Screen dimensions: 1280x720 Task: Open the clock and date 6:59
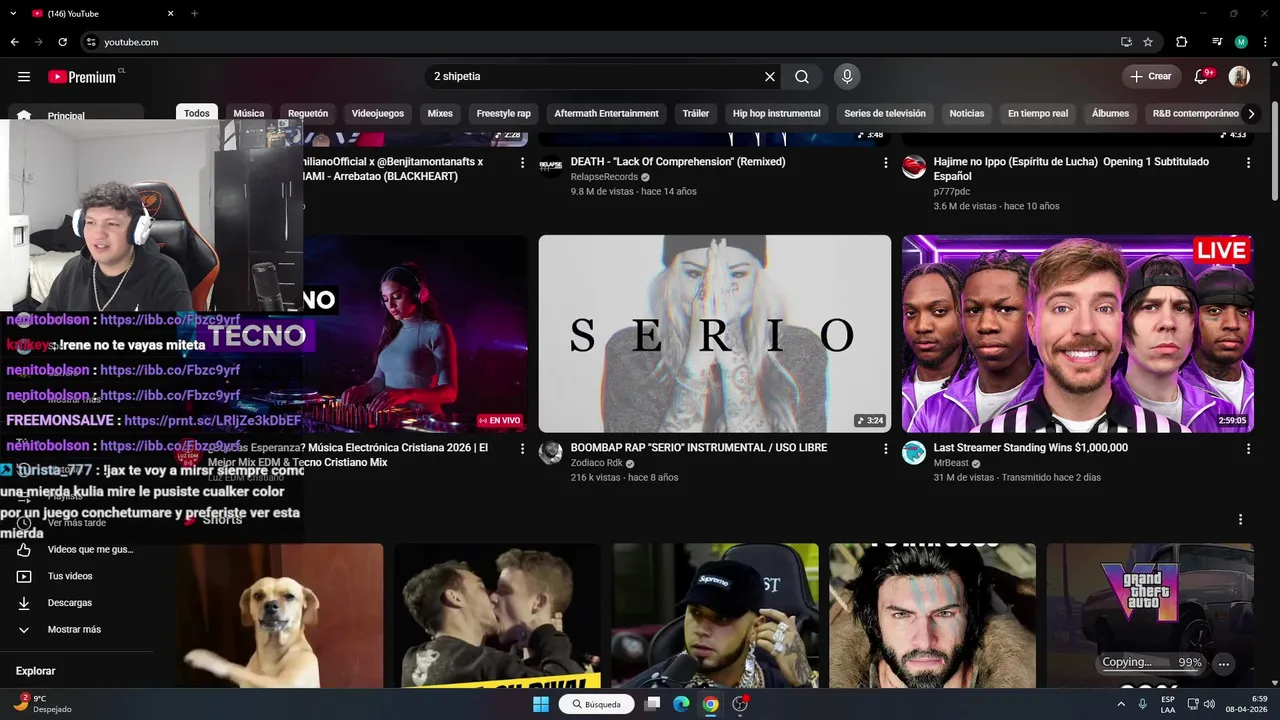click(1247, 704)
